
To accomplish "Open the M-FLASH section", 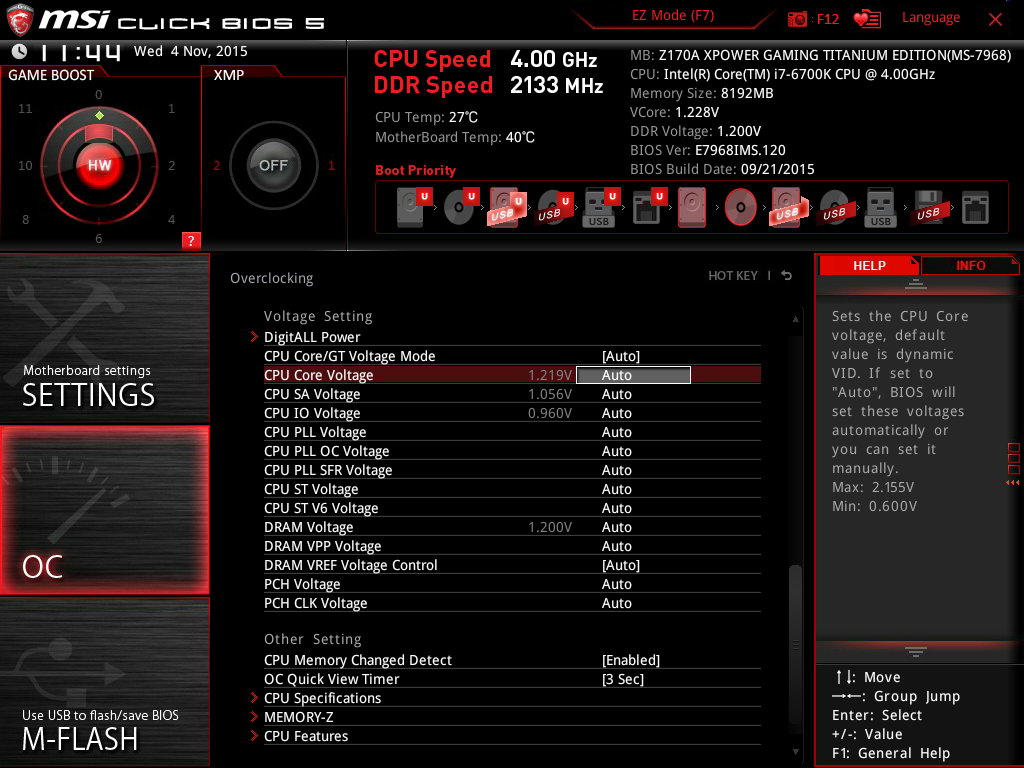I will [104, 682].
